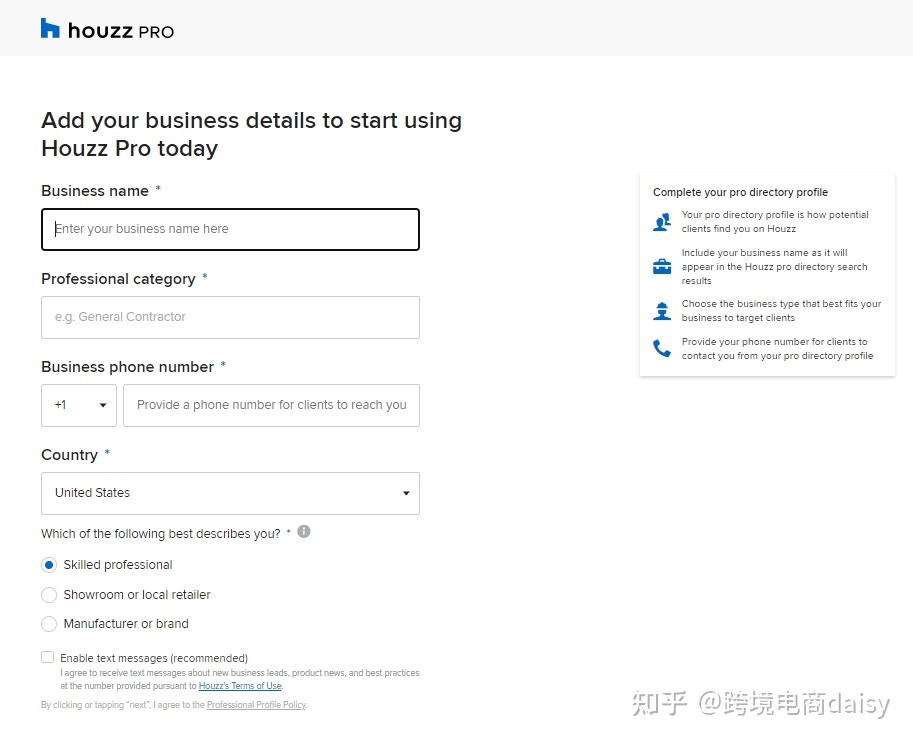Open Houzz's Terms of Use link
Image resolution: width=913 pixels, height=743 pixels.
pyautogui.click(x=240, y=685)
